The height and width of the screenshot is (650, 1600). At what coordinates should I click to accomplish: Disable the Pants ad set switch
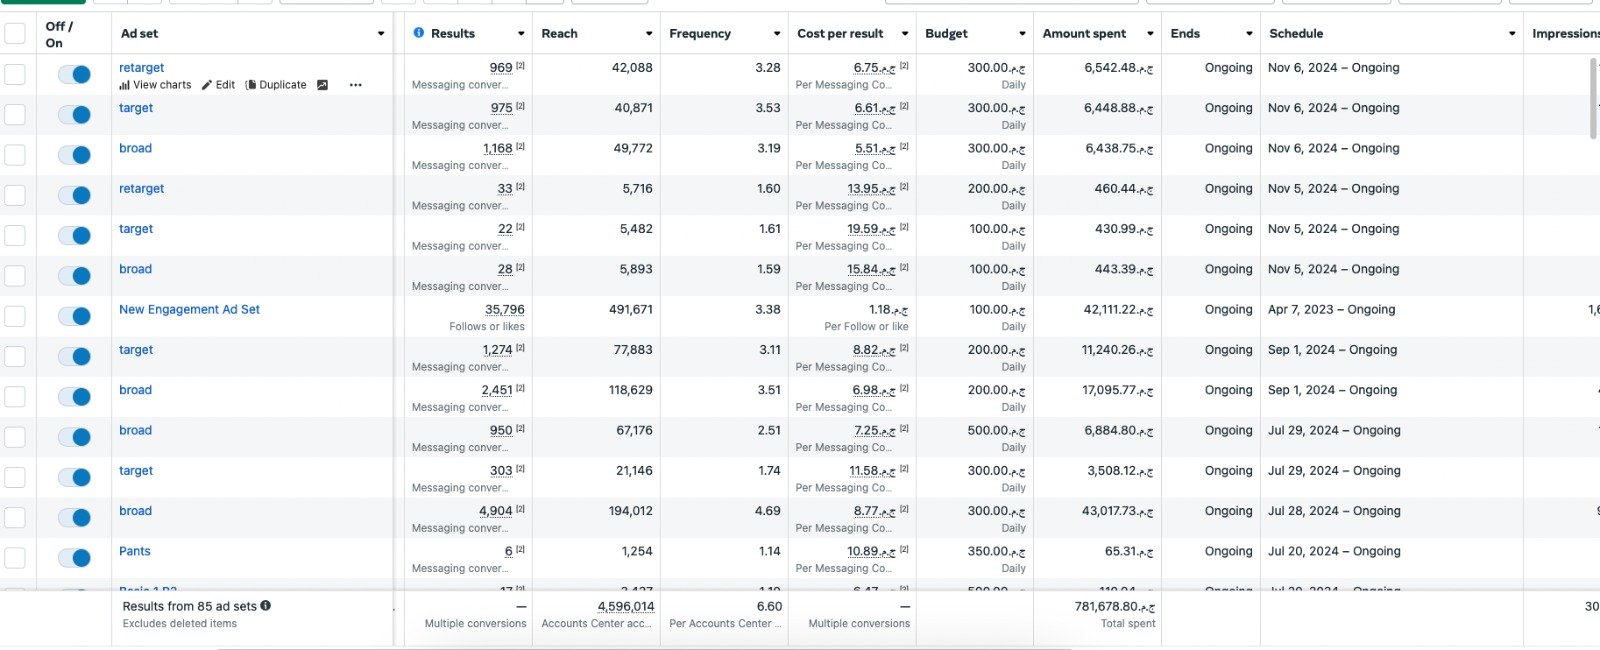pos(74,558)
